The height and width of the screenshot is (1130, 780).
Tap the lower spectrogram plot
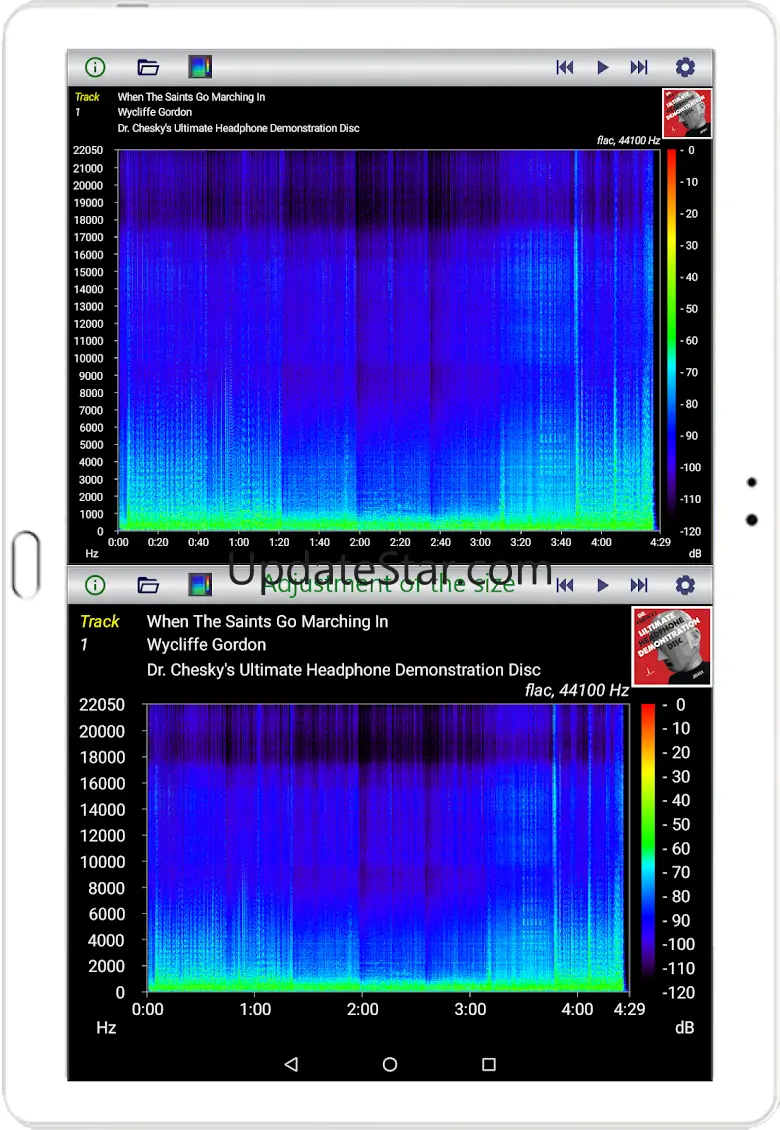[387, 848]
